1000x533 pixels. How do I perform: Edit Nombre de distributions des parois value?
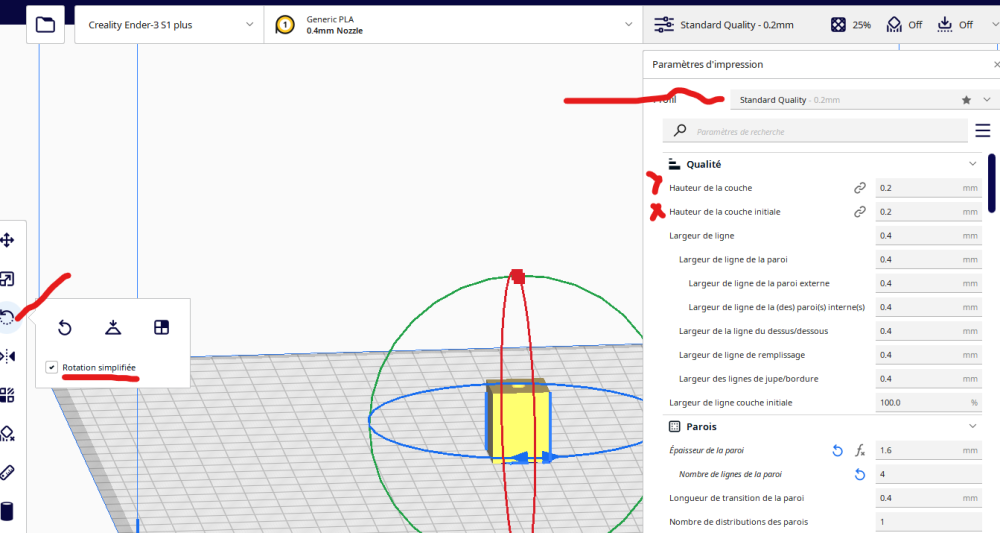pos(928,522)
